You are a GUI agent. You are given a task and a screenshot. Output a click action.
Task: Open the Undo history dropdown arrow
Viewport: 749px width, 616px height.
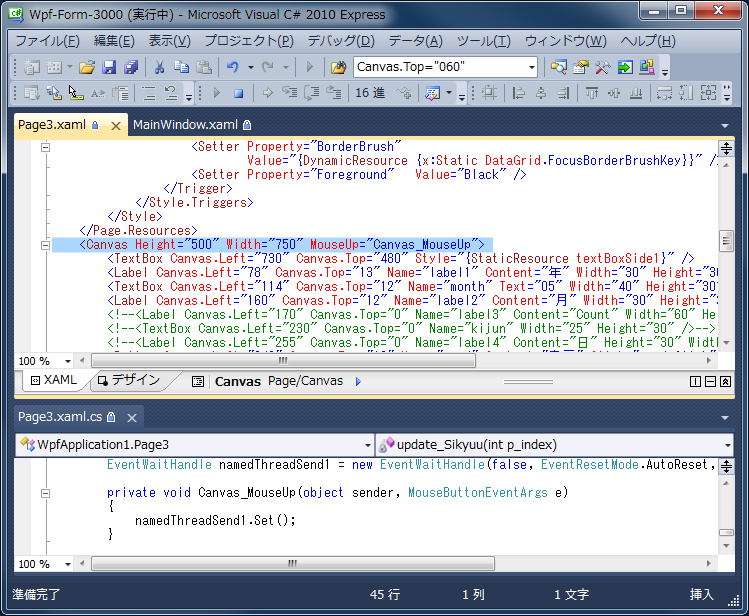click(x=250, y=67)
